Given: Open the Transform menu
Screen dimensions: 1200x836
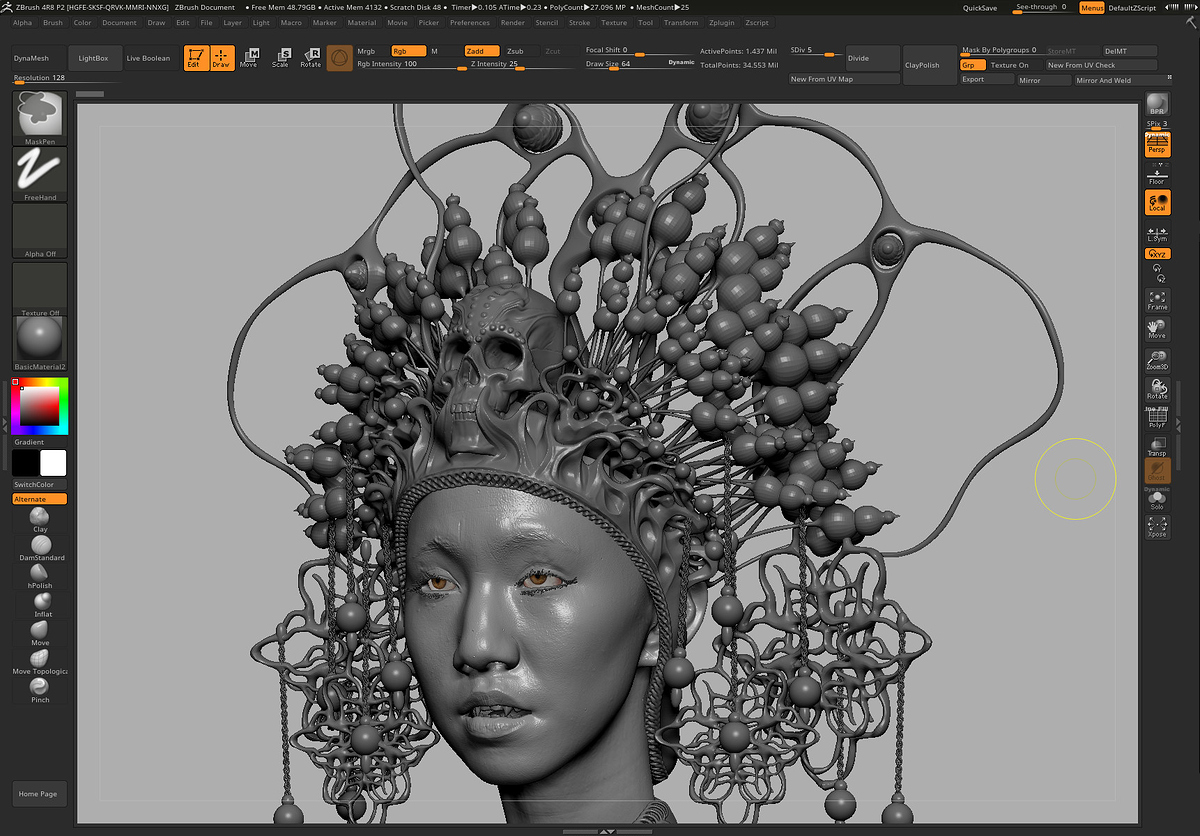Looking at the screenshot, I should [x=681, y=22].
